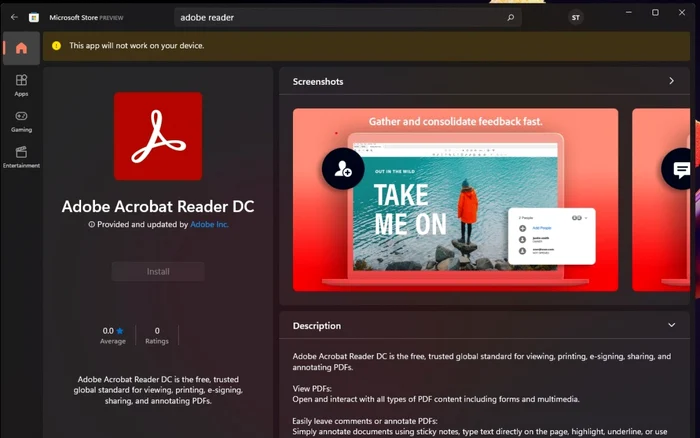Minimize the Microsoft Store window

[629, 13]
